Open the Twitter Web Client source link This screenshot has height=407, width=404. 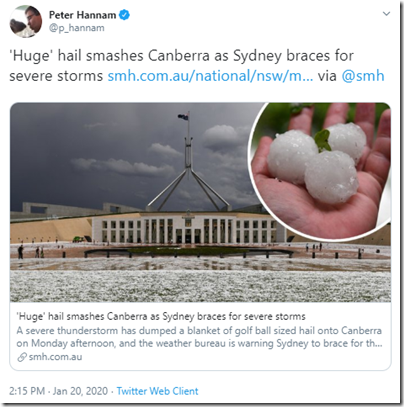[157, 391]
